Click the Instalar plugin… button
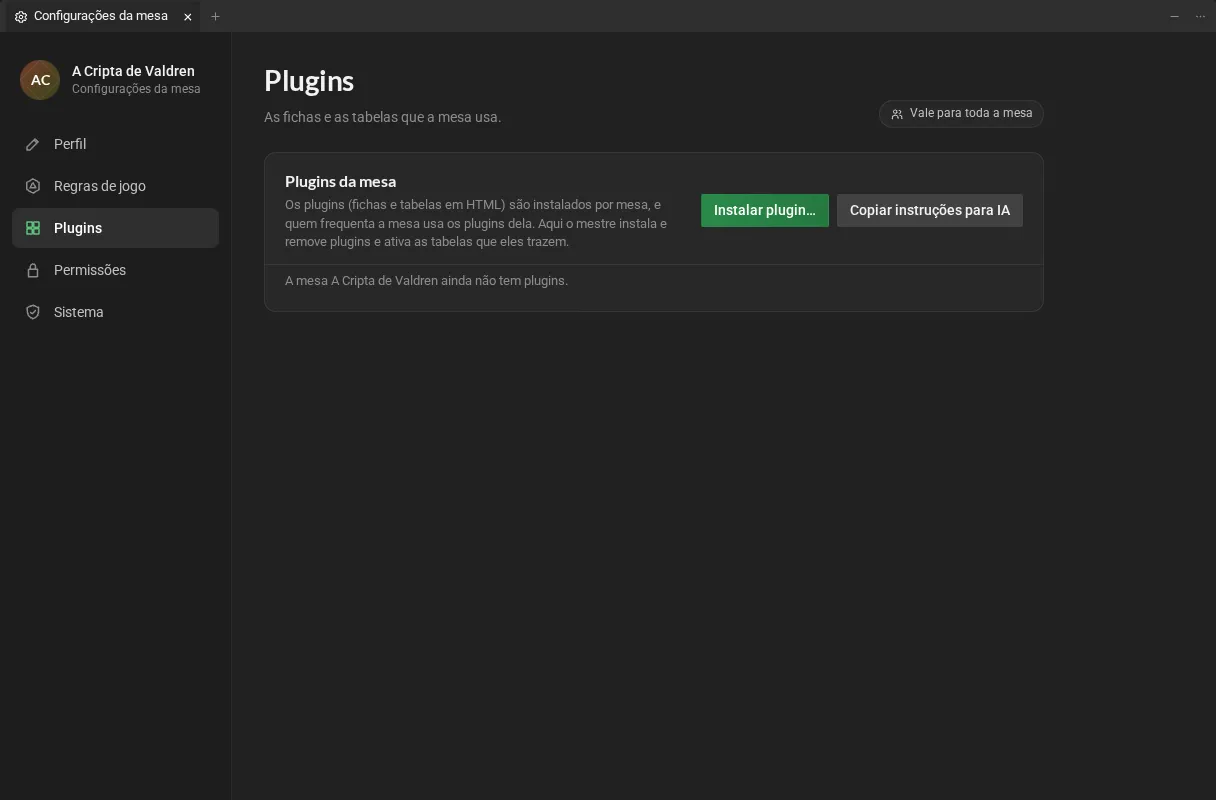The image size is (1216, 800). pos(765,210)
